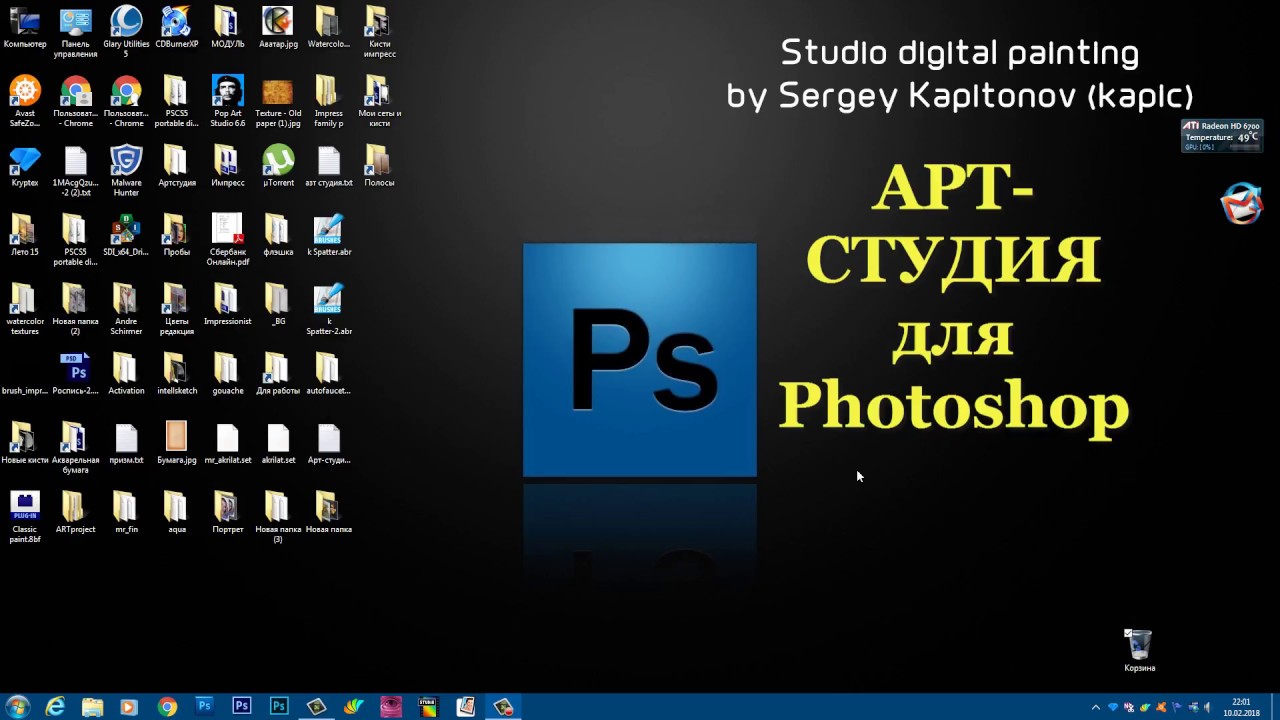Select the Мои сеты и кисти folder

pos(379,101)
